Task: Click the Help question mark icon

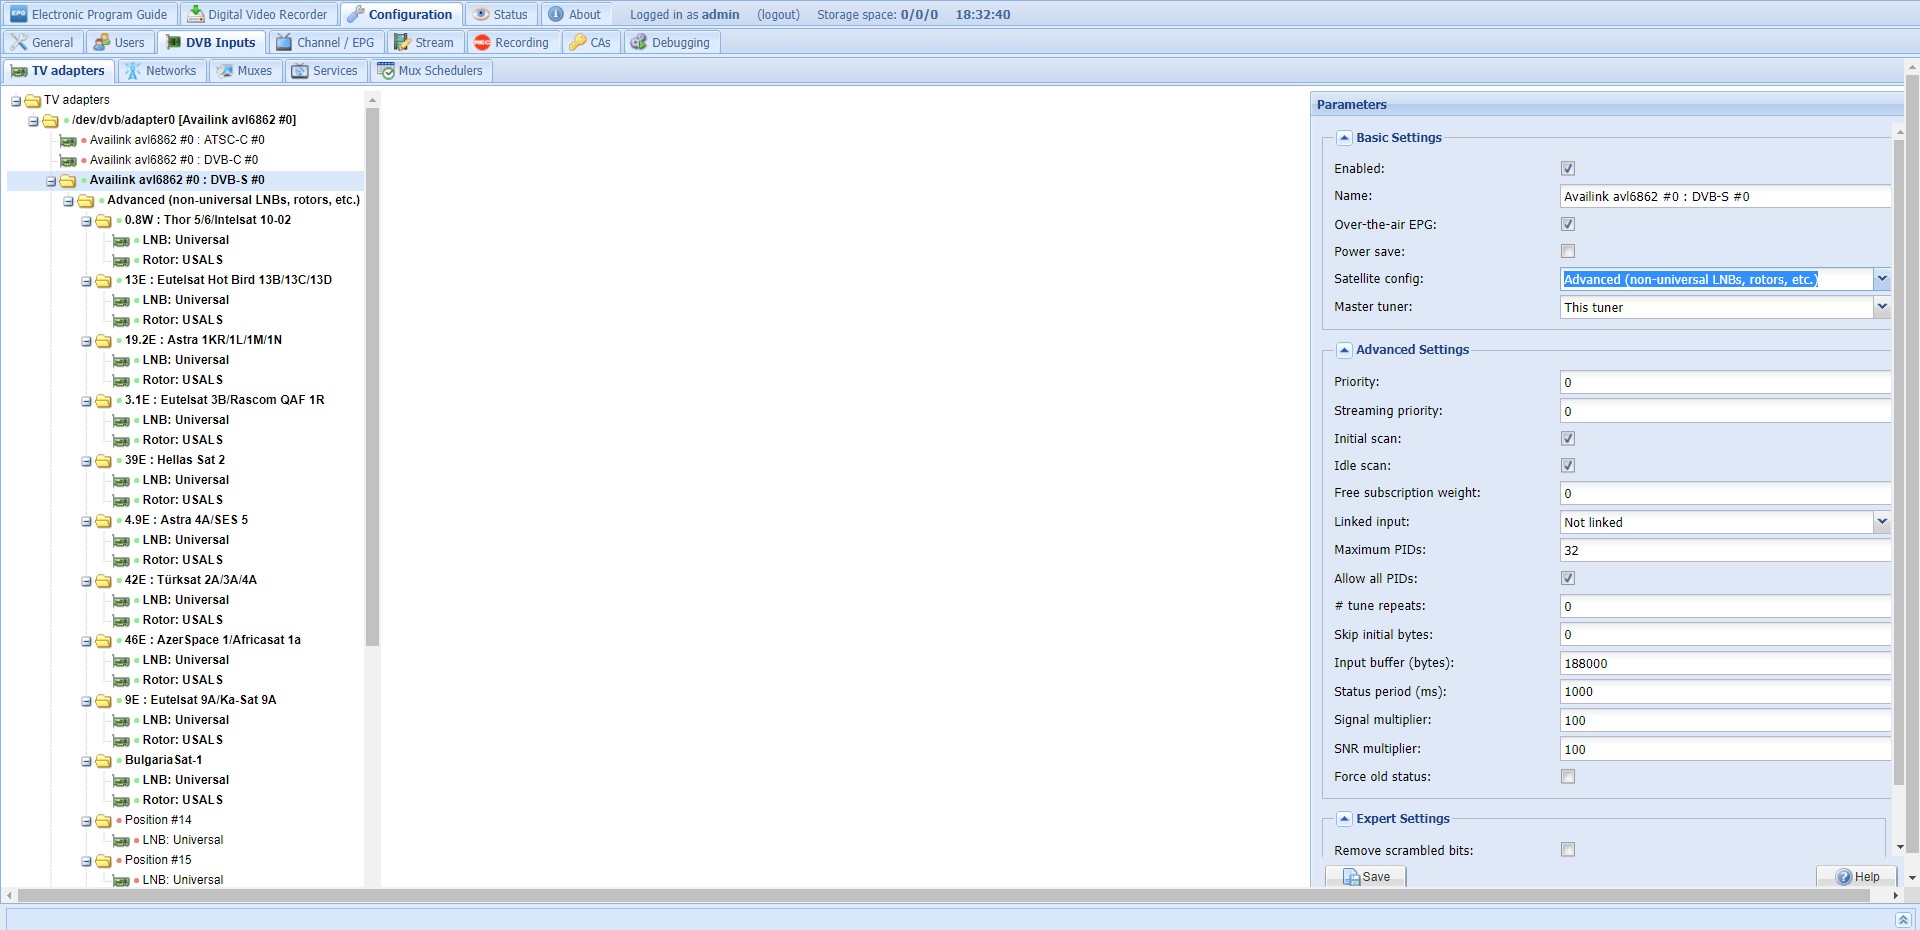Action: [x=1844, y=877]
